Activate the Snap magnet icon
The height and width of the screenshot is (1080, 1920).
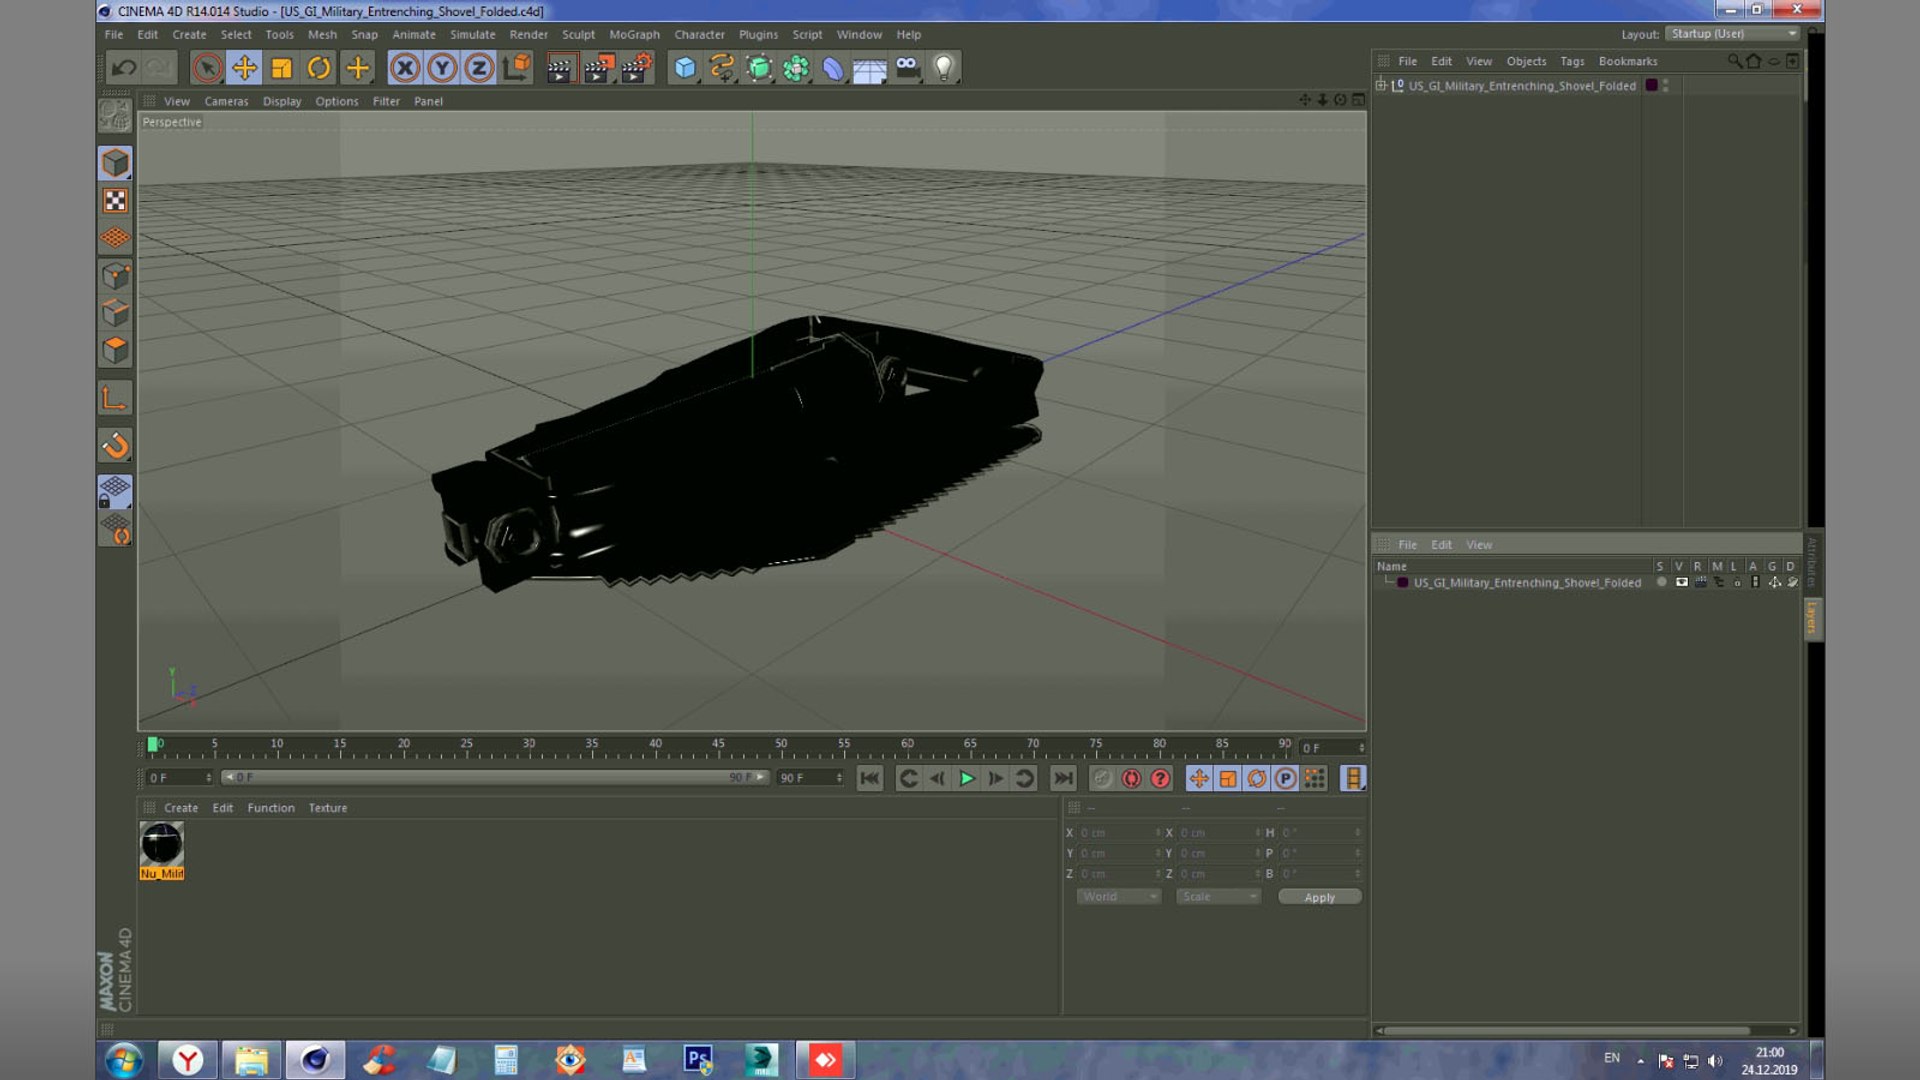point(115,445)
